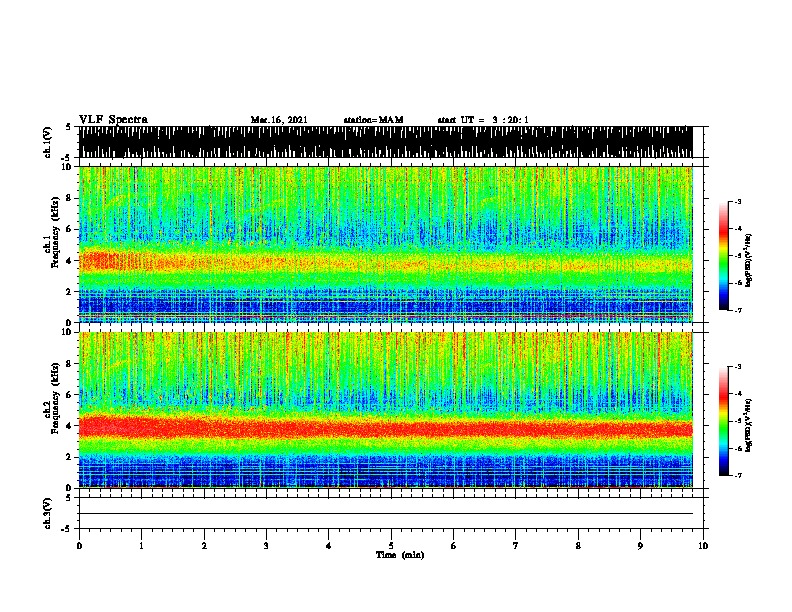Click the ch.1 "Frequency (kHz)" axis label
The image size is (792, 612).
(x=55, y=232)
